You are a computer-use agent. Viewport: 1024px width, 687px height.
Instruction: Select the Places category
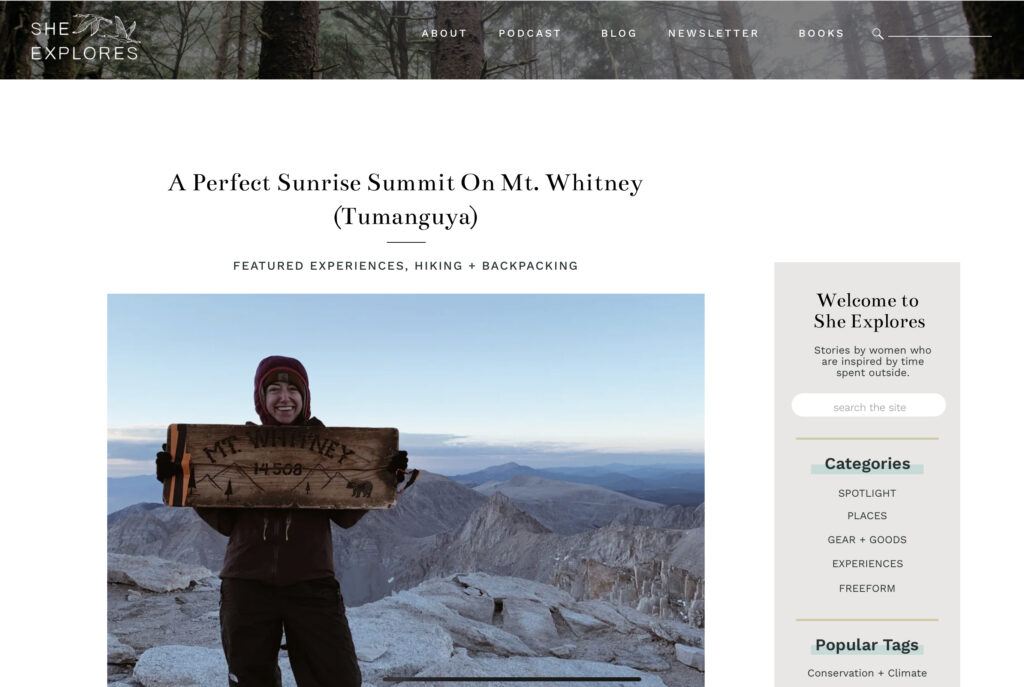867,516
